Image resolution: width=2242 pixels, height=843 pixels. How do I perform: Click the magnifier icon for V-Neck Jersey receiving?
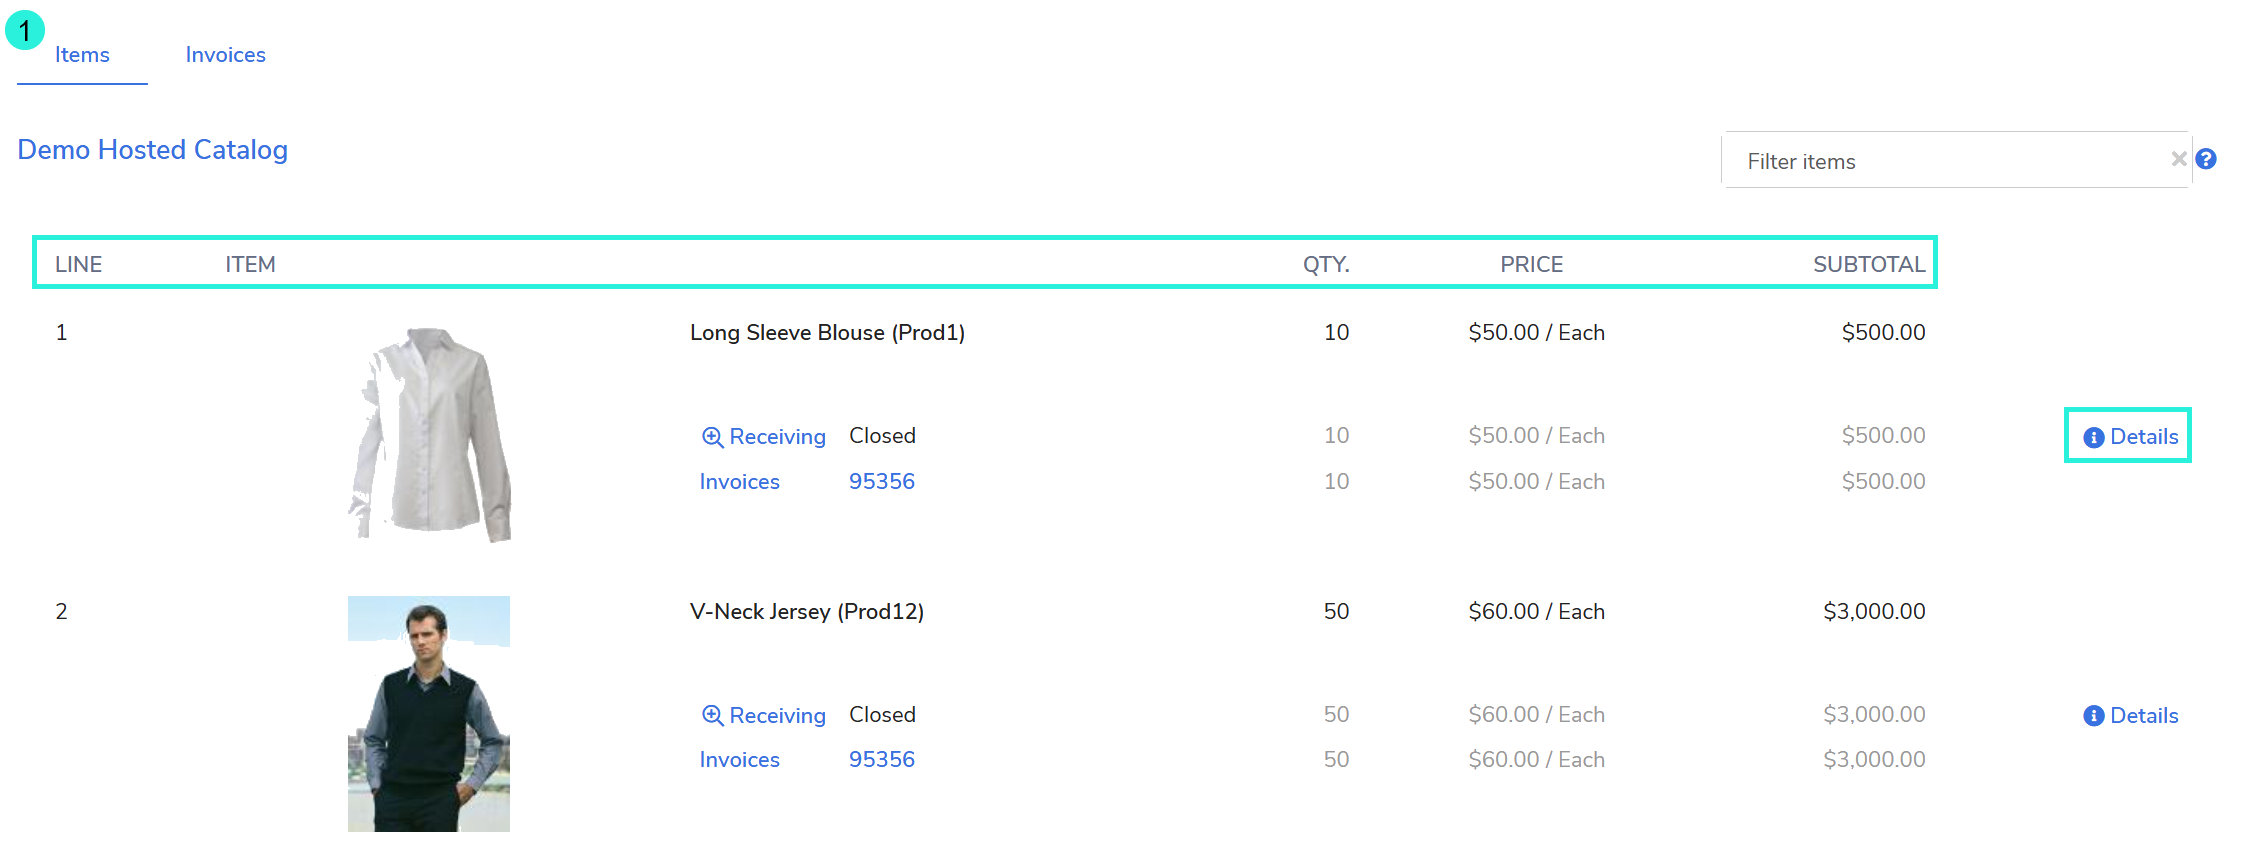(x=712, y=716)
